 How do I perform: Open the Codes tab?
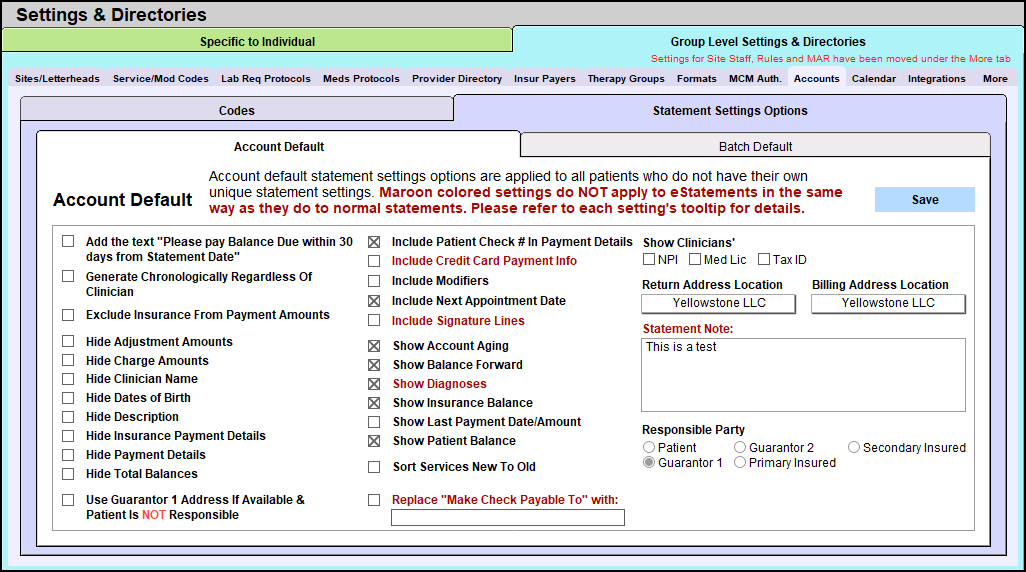(x=237, y=111)
